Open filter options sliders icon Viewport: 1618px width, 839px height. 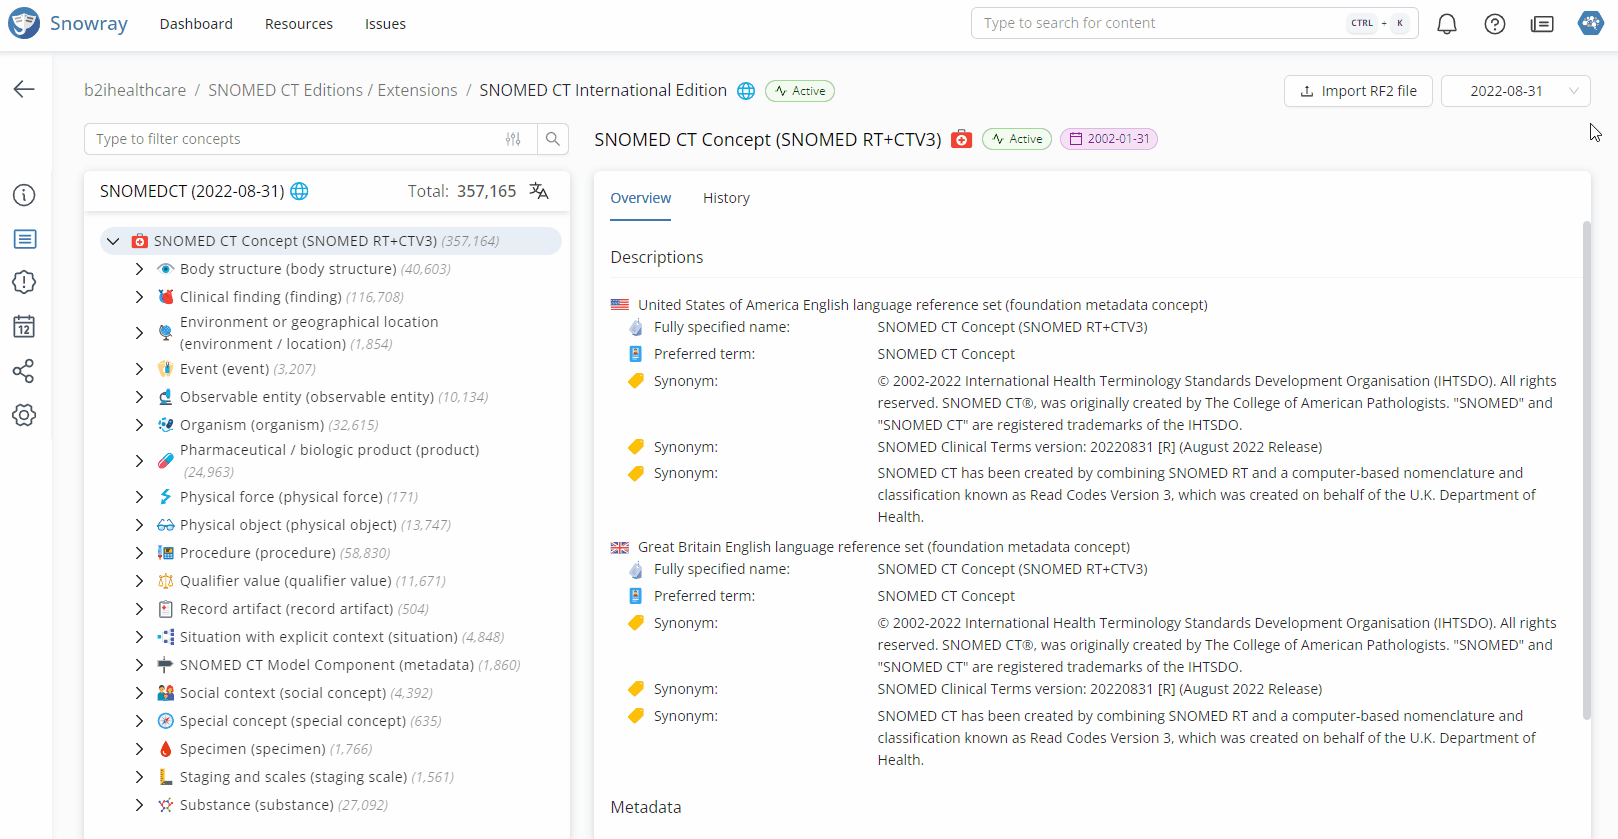[x=513, y=139]
